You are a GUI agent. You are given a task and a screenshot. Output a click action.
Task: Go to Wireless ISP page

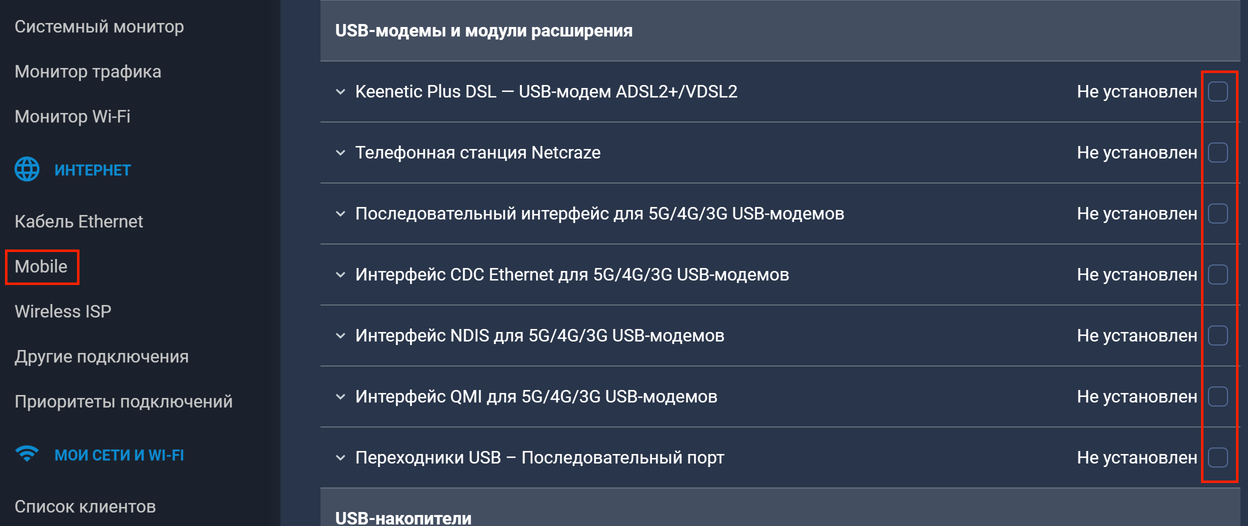[63, 312]
